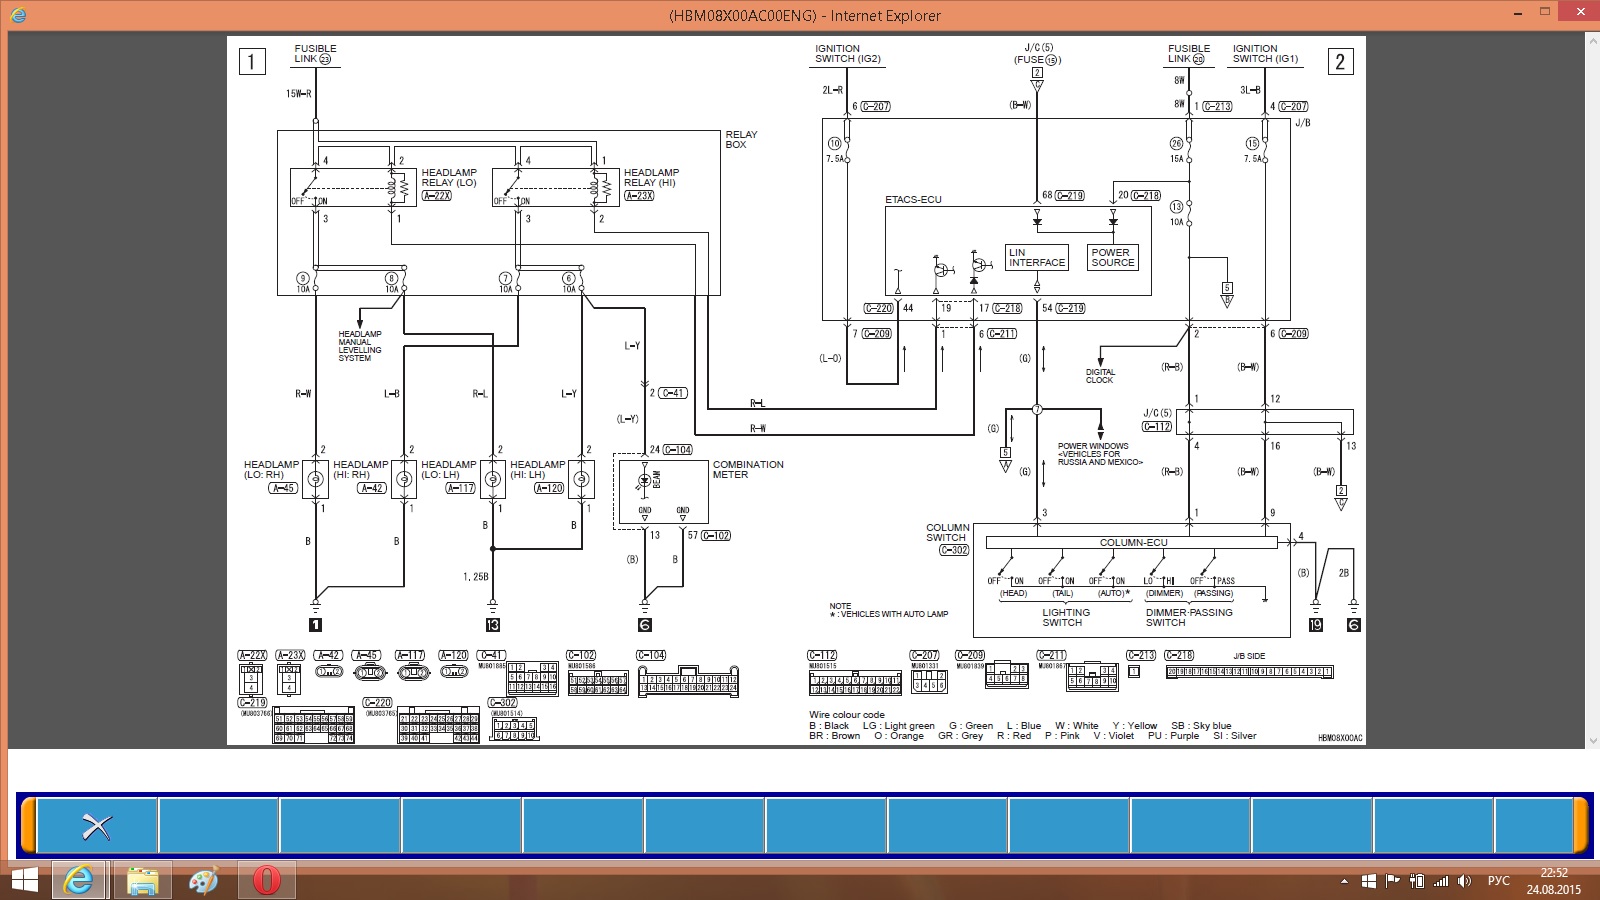Click the crossed-tools X button in blue toolbar

(97, 826)
